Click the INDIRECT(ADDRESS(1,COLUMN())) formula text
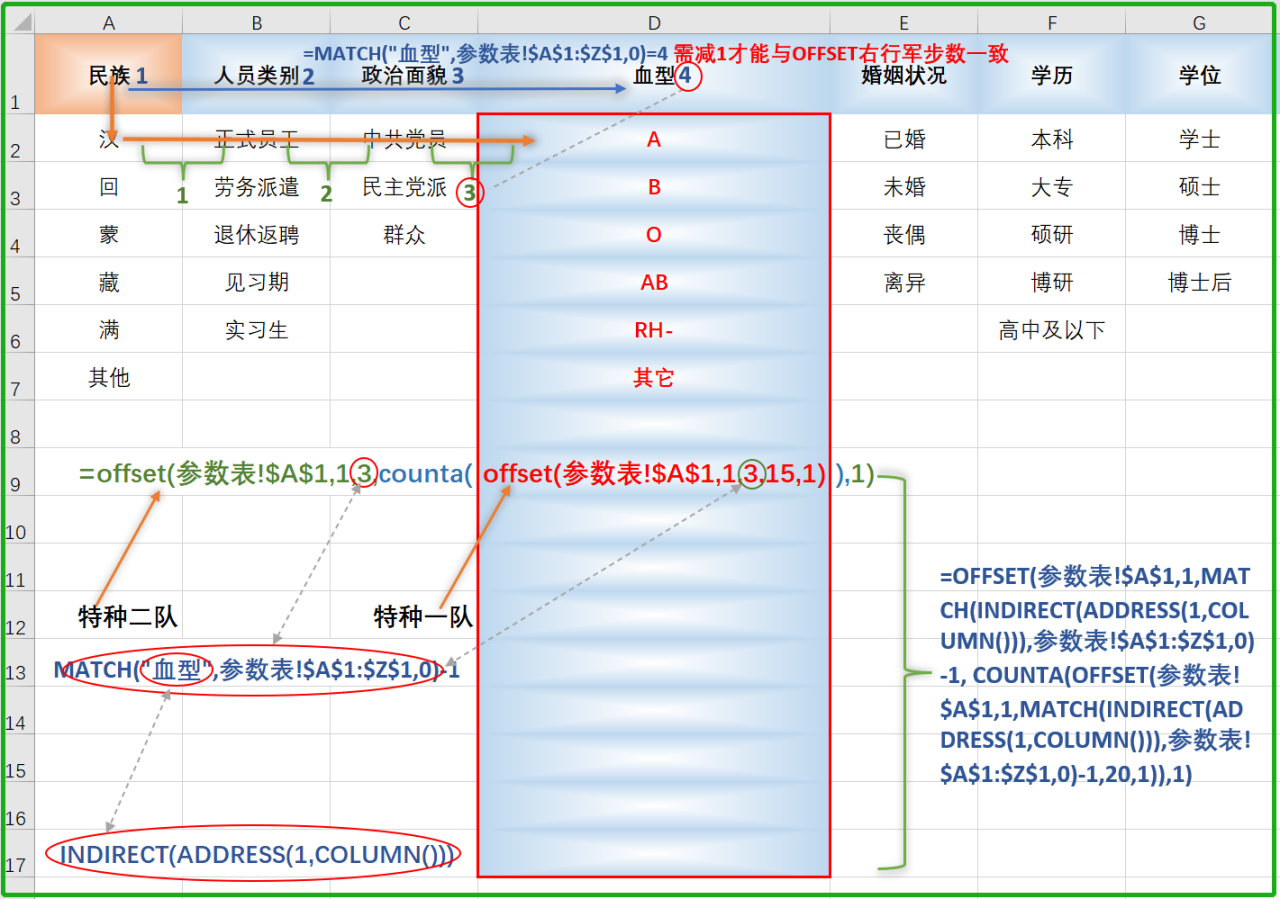The height and width of the screenshot is (899, 1280). click(257, 855)
